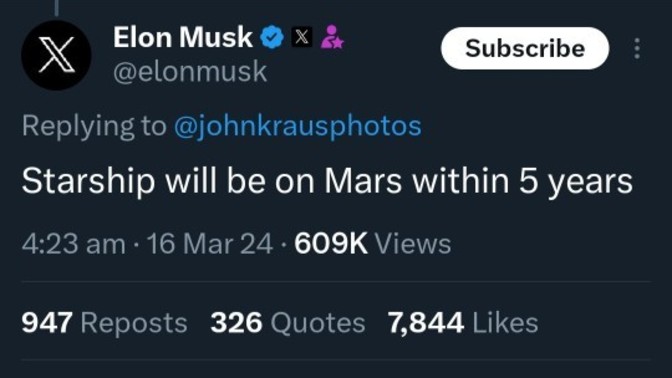Open the @elonmusk handle profile
Image resolution: width=672 pixels, height=378 pixels.
pyautogui.click(x=190, y=72)
